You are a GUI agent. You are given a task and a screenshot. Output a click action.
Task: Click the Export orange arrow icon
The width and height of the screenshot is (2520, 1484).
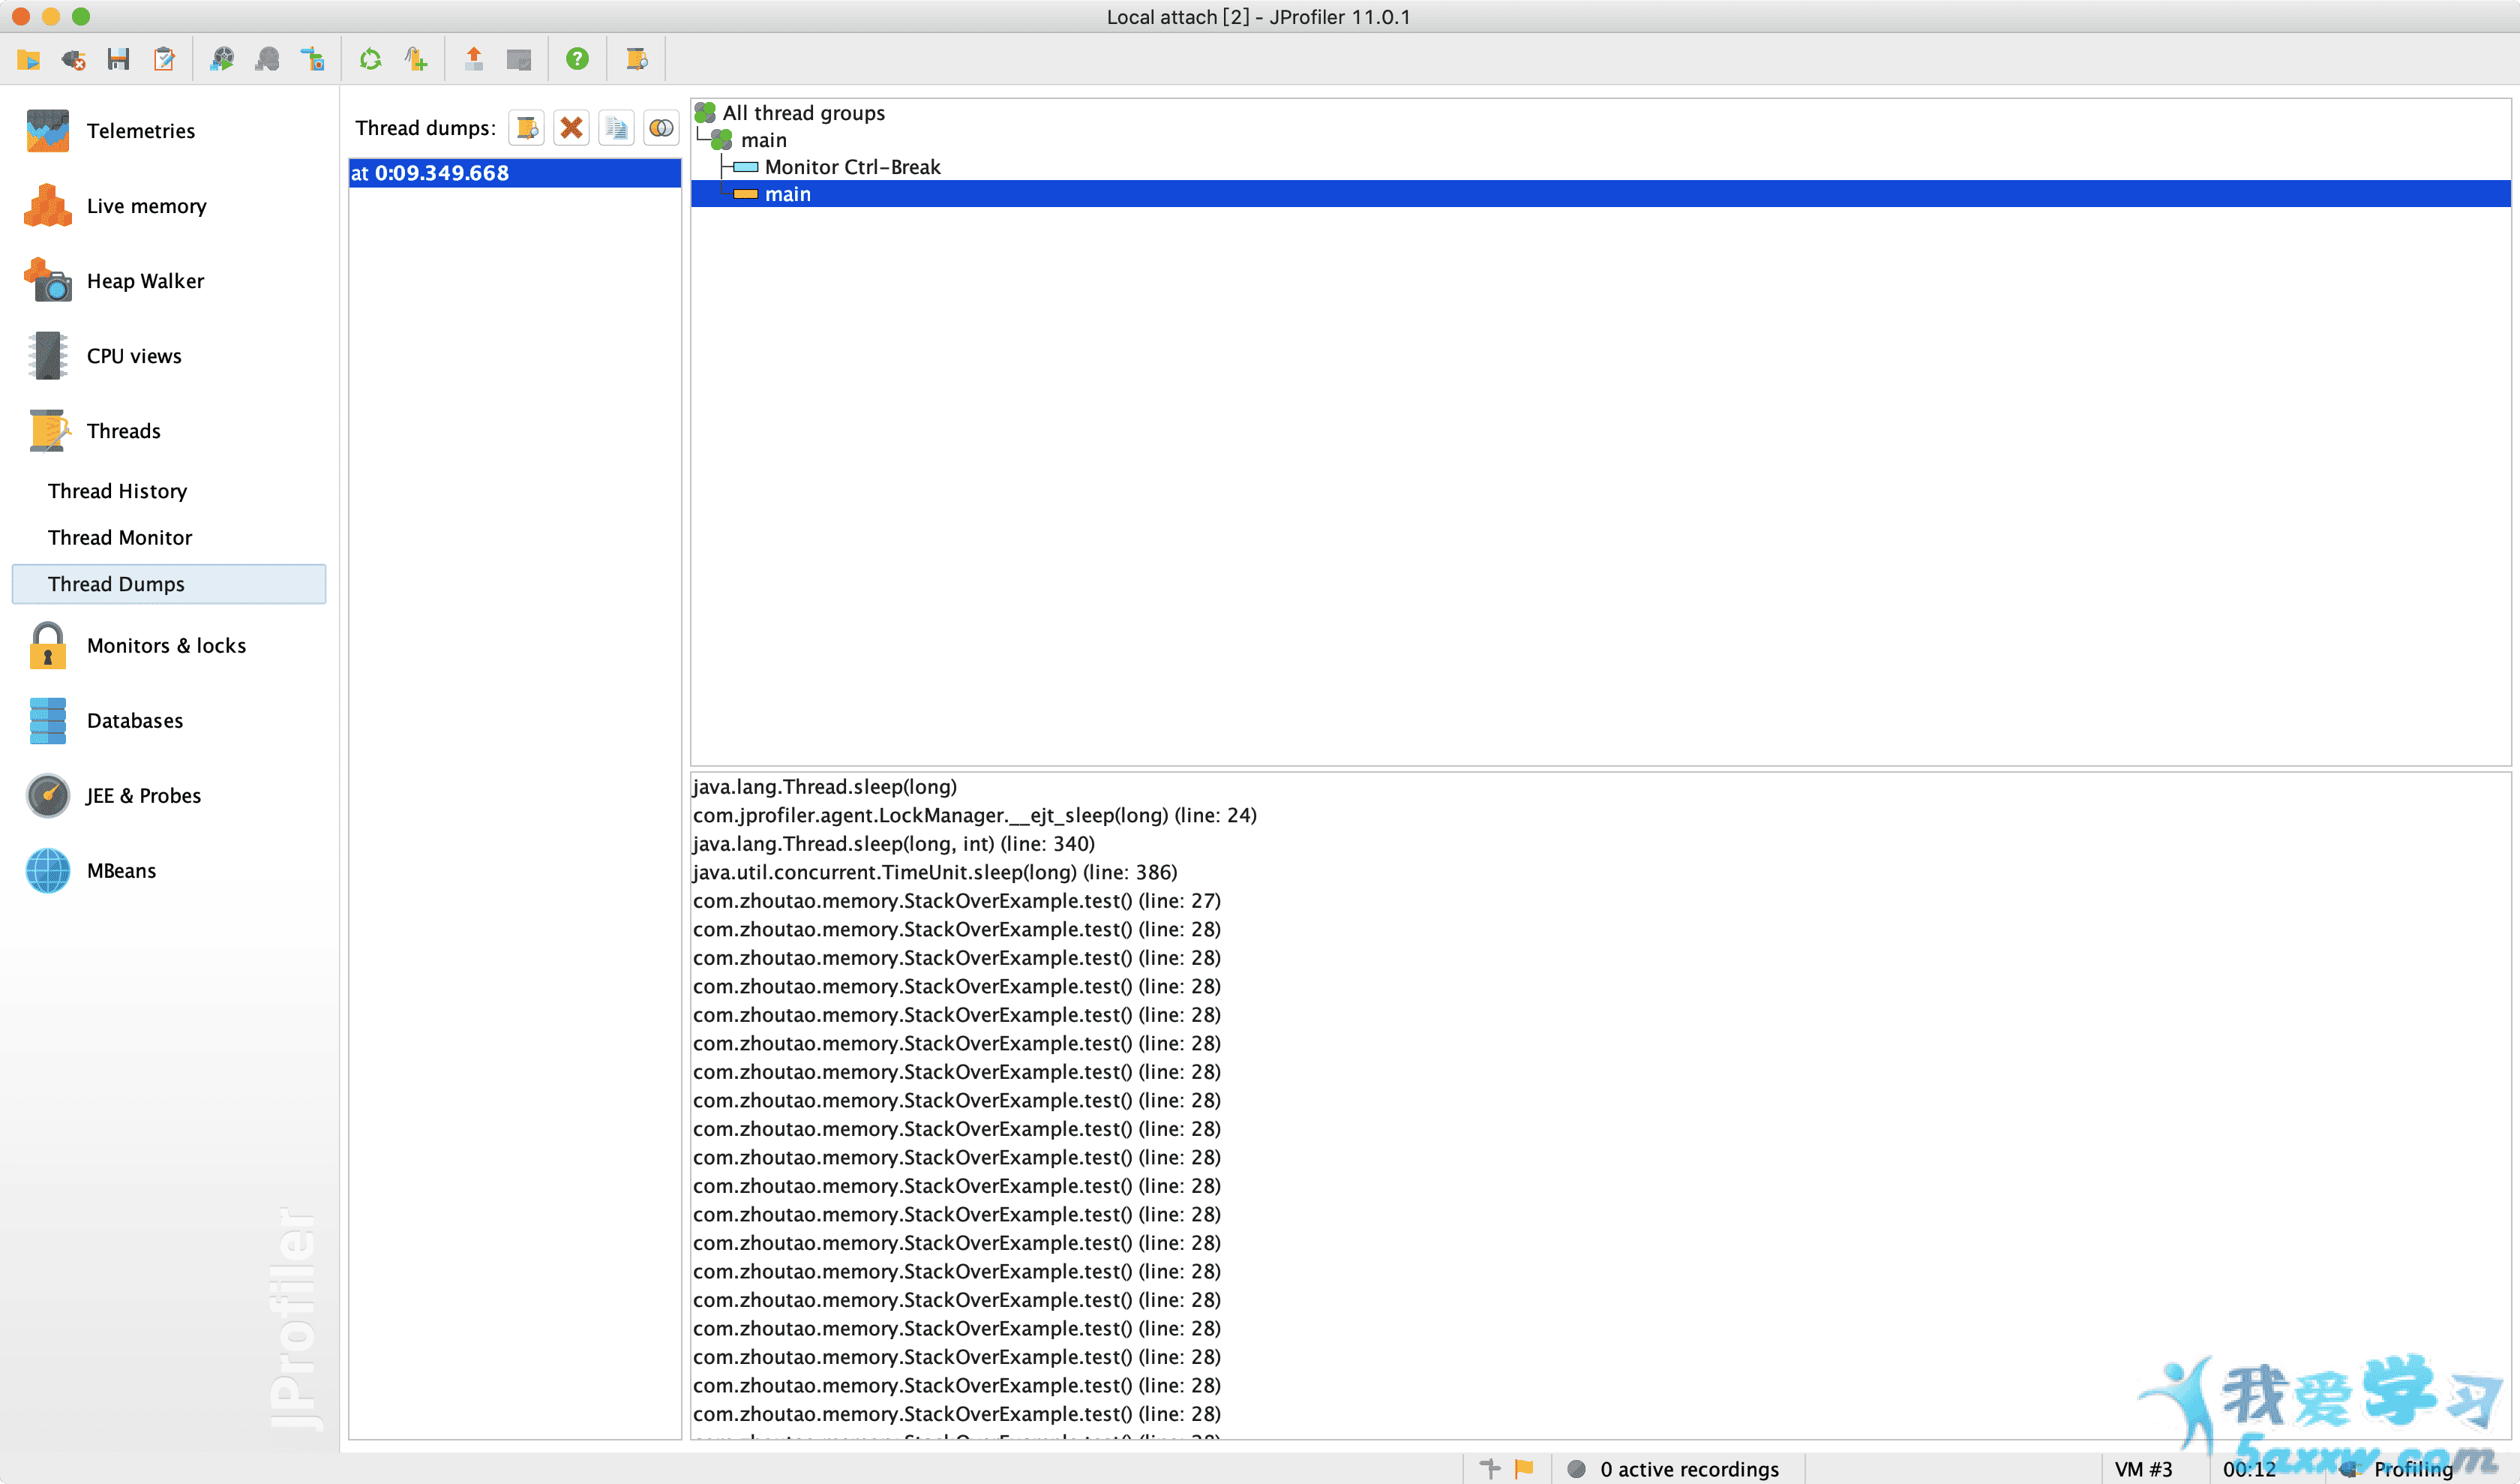(474, 59)
